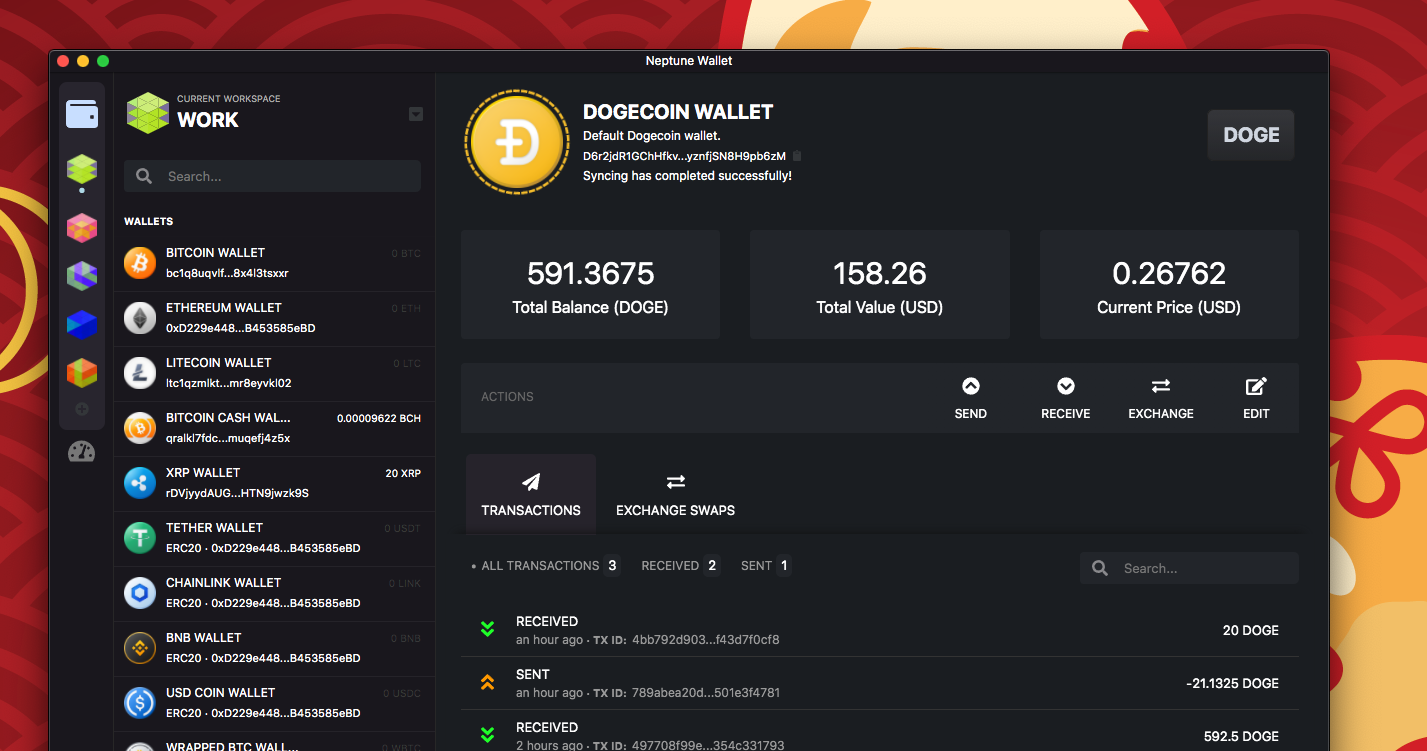Click TX ID 789abea20d...501e3f4781
Screen dimensions: 1427x751
(x=705, y=692)
